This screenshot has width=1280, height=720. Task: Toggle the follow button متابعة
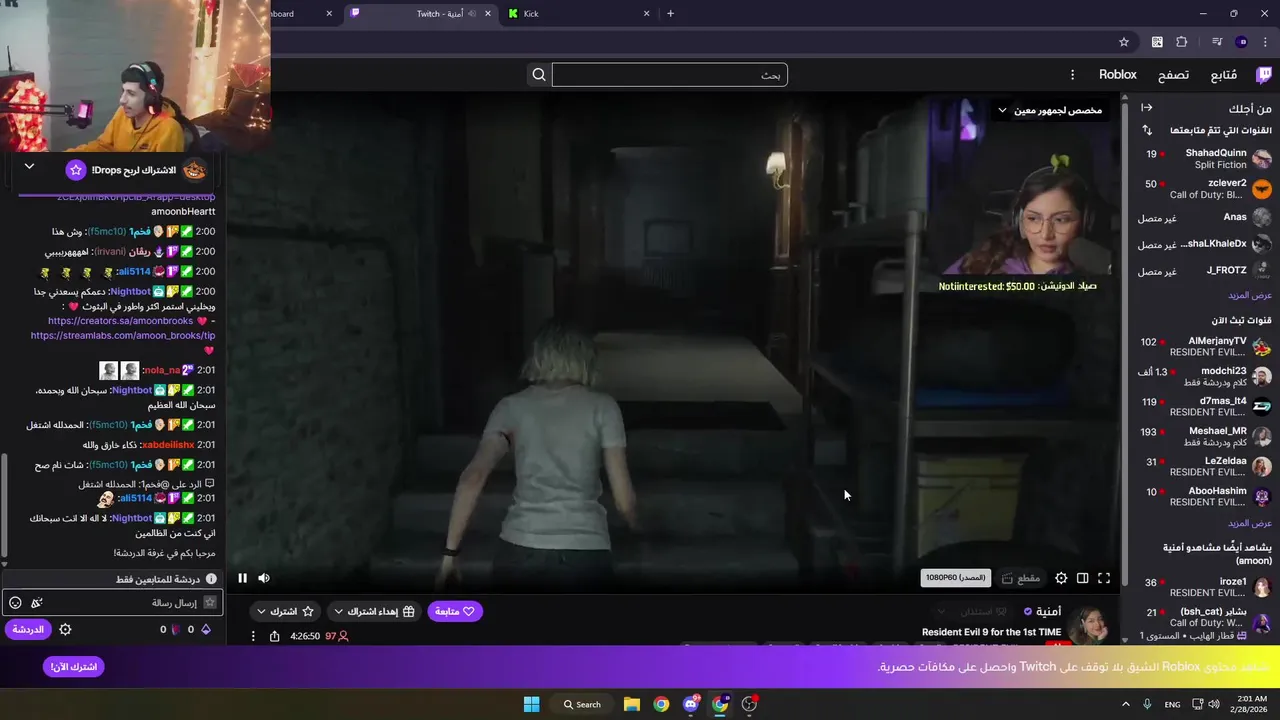tap(455, 611)
